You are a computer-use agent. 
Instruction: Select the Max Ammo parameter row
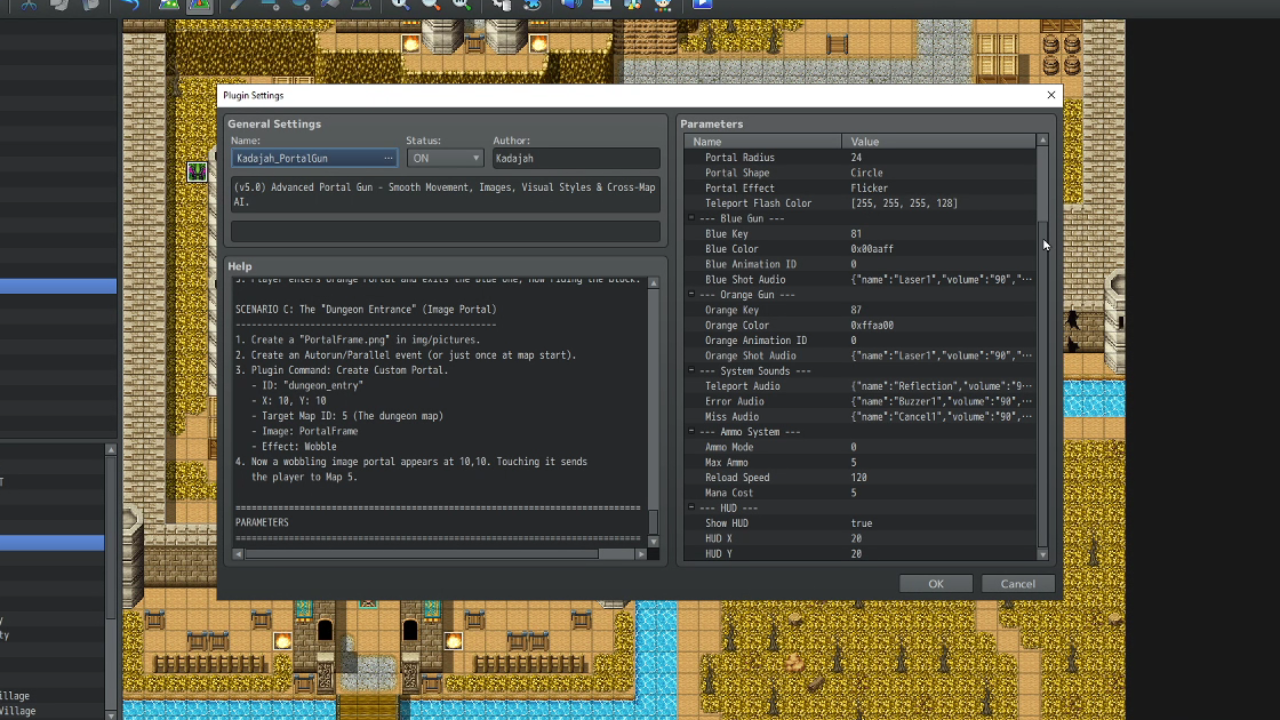coord(860,462)
